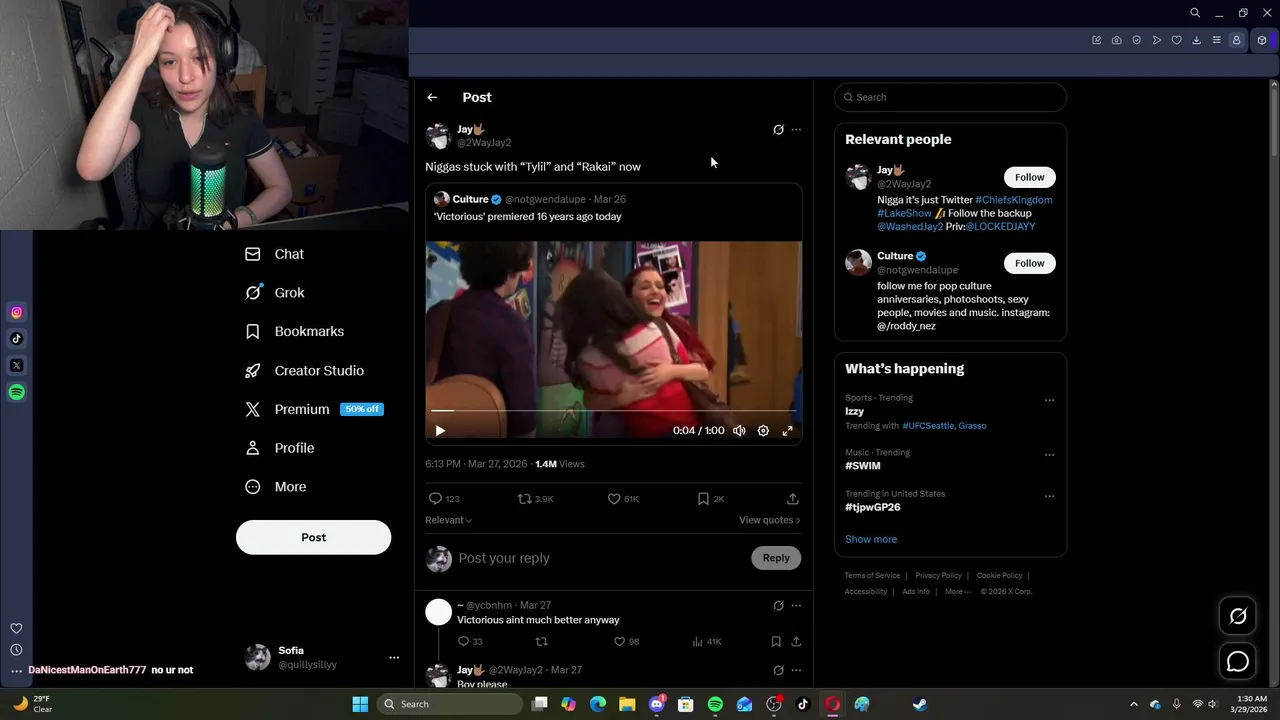Open three-dot menu on ycbnhm's reply
Viewport: 1280px width, 720px height.
coord(796,606)
